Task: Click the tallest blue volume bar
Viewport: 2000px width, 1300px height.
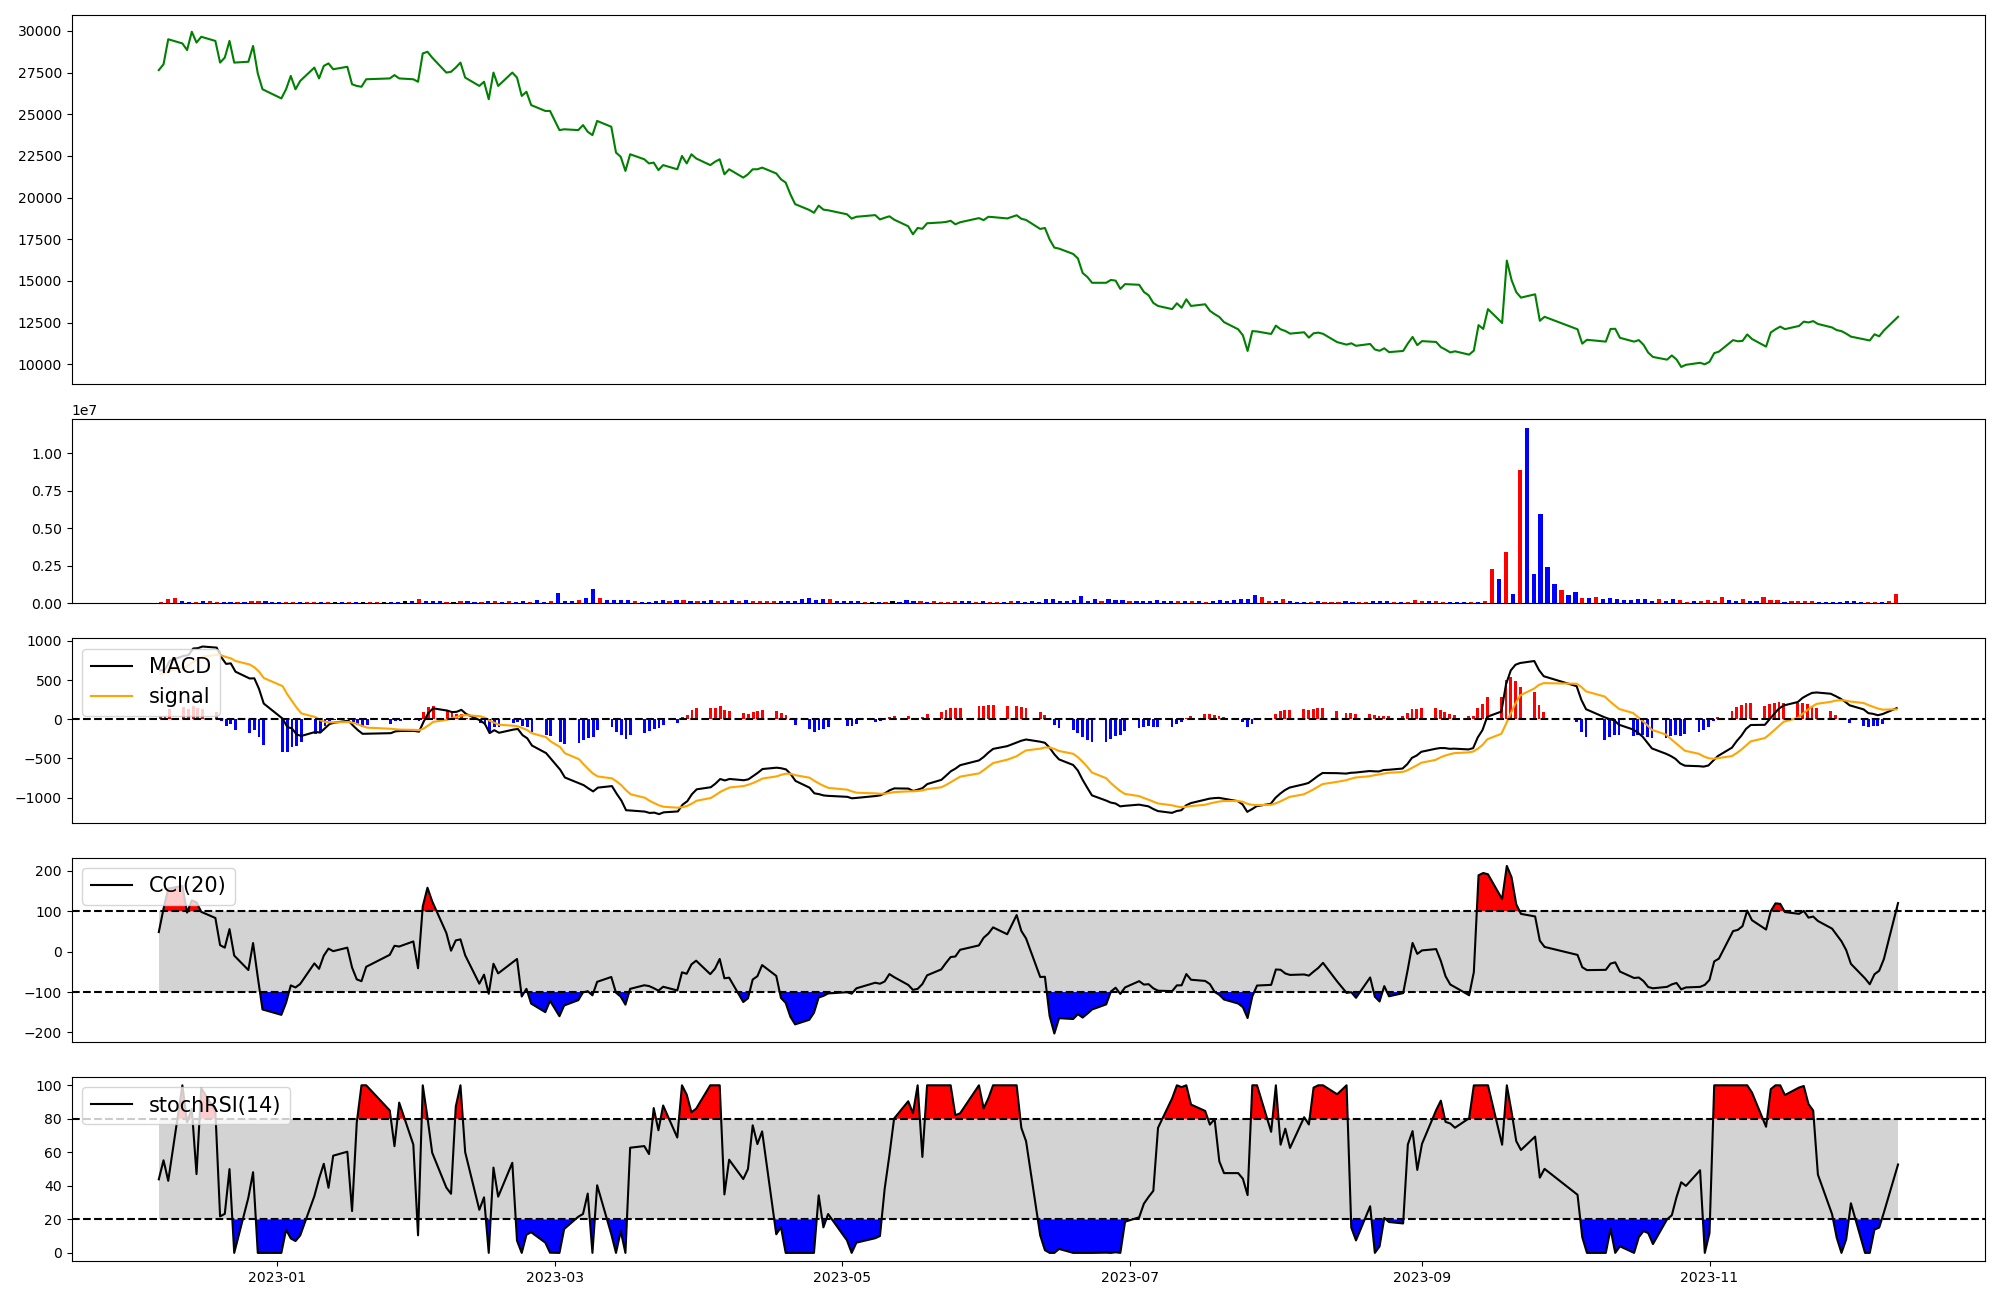Action: click(1527, 515)
